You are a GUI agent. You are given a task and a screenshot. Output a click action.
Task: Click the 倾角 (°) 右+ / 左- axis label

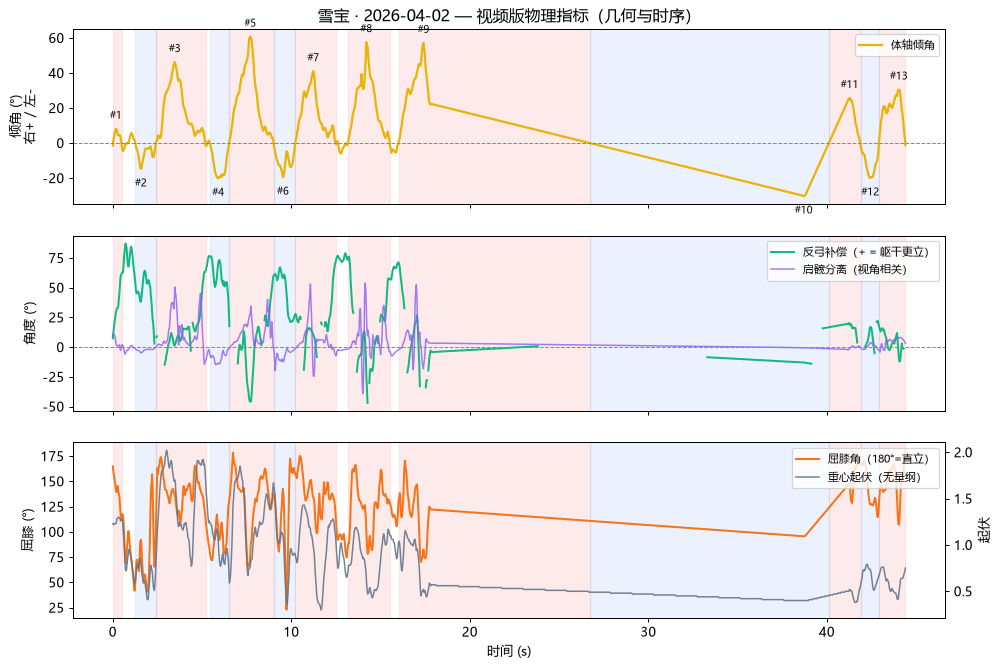pyautogui.click(x=22, y=117)
